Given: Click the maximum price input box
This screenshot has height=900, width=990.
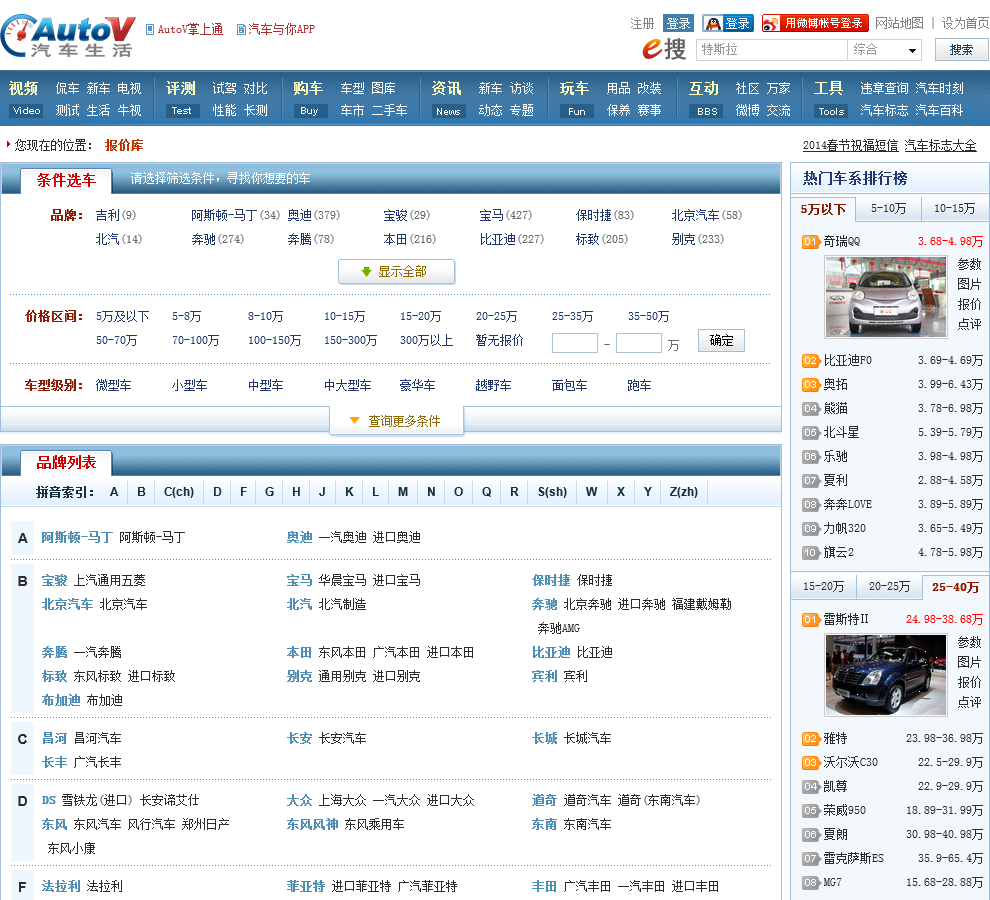Looking at the screenshot, I should (x=638, y=343).
